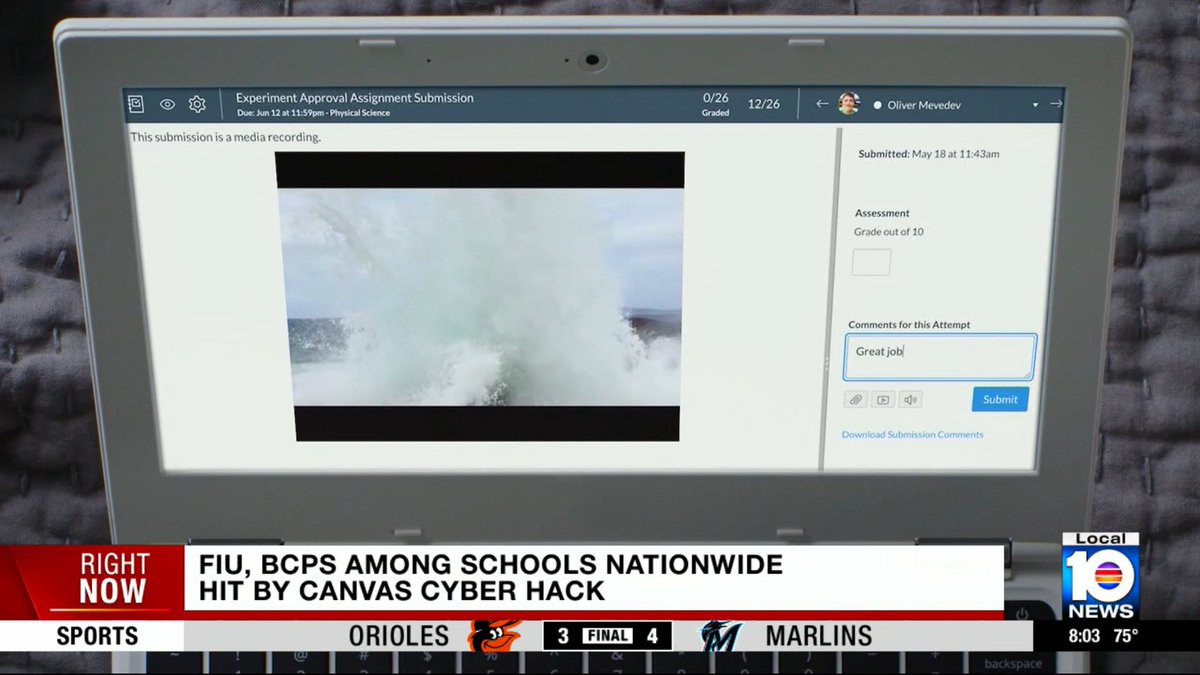Click the "Comments for this Attempt" label
This screenshot has height=675, width=1200.
[x=909, y=325]
